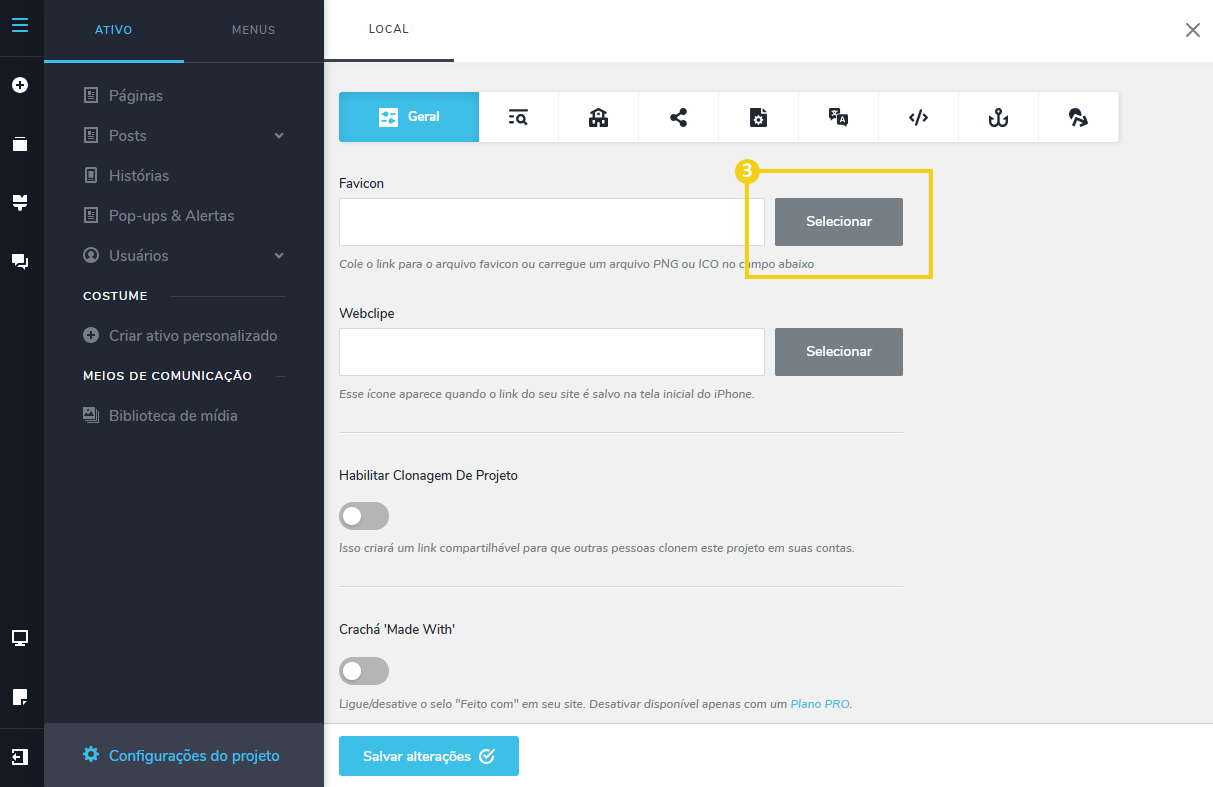Click the chat bubbles icon in left rail

(x=20, y=262)
